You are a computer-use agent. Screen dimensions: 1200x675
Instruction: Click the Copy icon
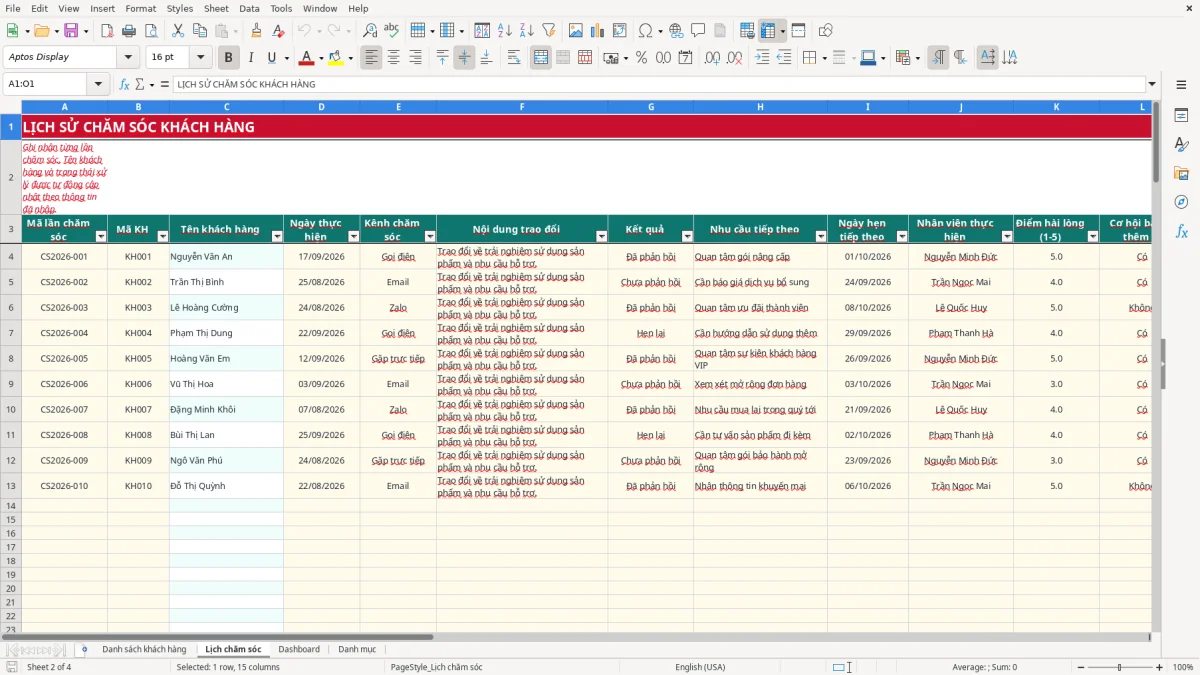pyautogui.click(x=199, y=31)
